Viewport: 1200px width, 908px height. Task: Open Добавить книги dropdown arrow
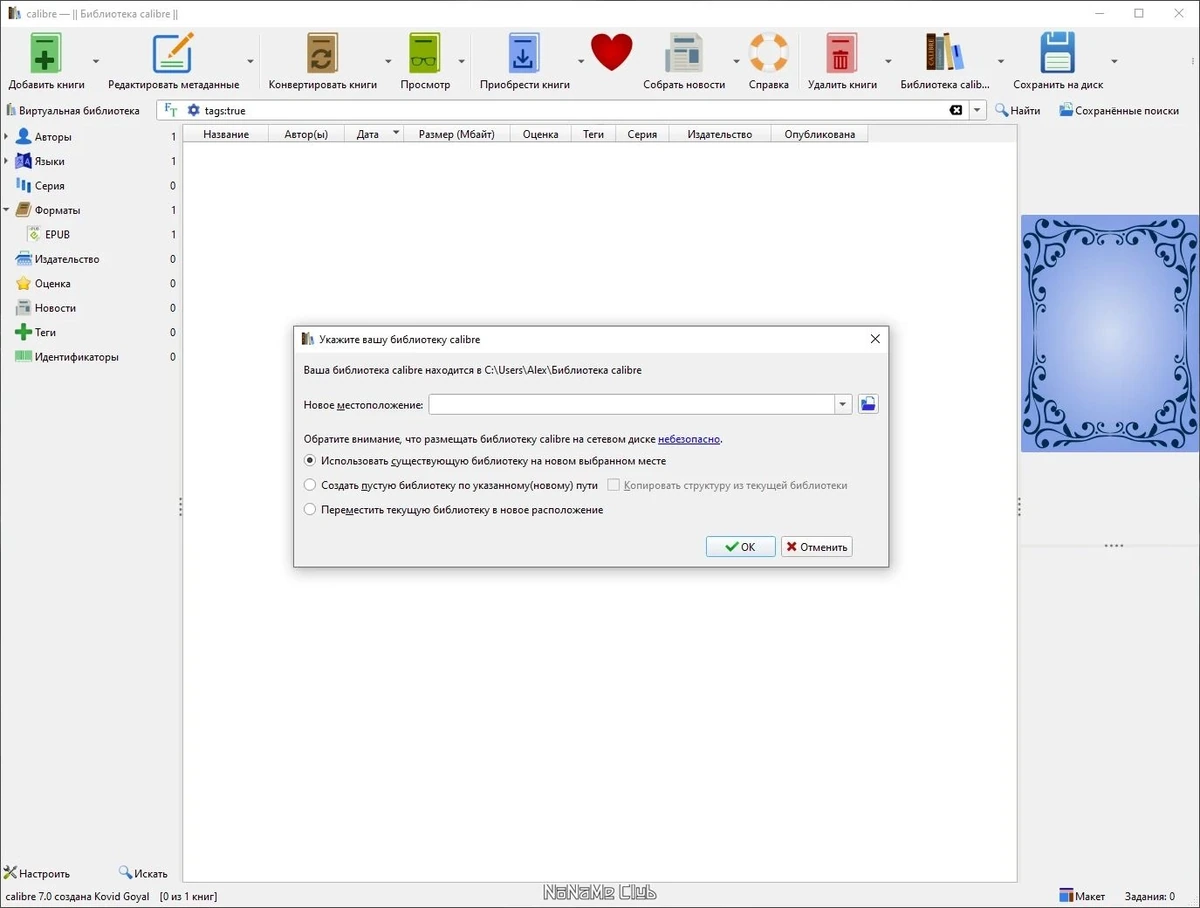(96, 61)
